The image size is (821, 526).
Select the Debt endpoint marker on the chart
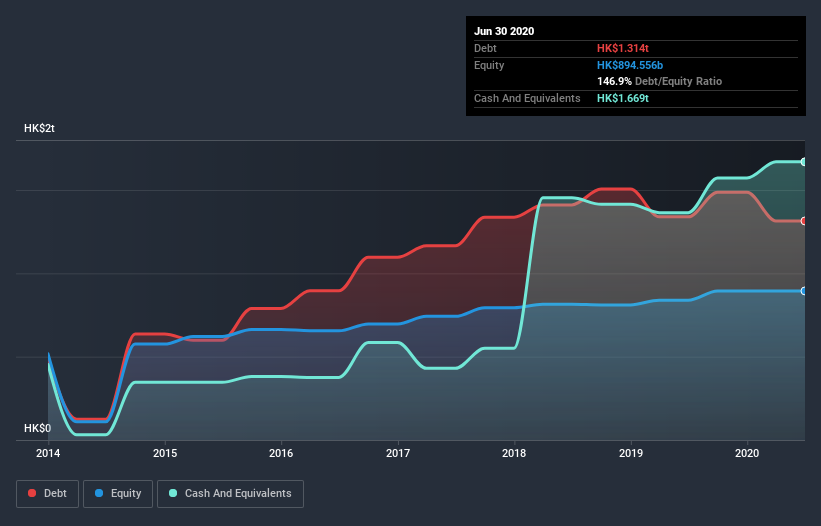click(x=804, y=221)
